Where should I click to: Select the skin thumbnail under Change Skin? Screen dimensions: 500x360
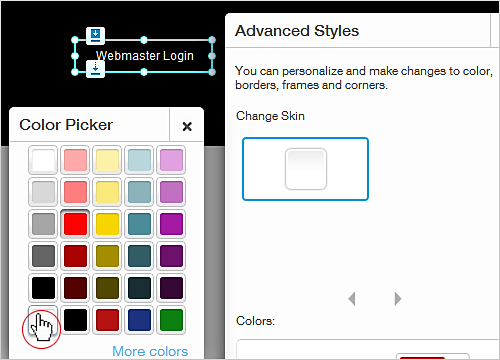tap(305, 169)
